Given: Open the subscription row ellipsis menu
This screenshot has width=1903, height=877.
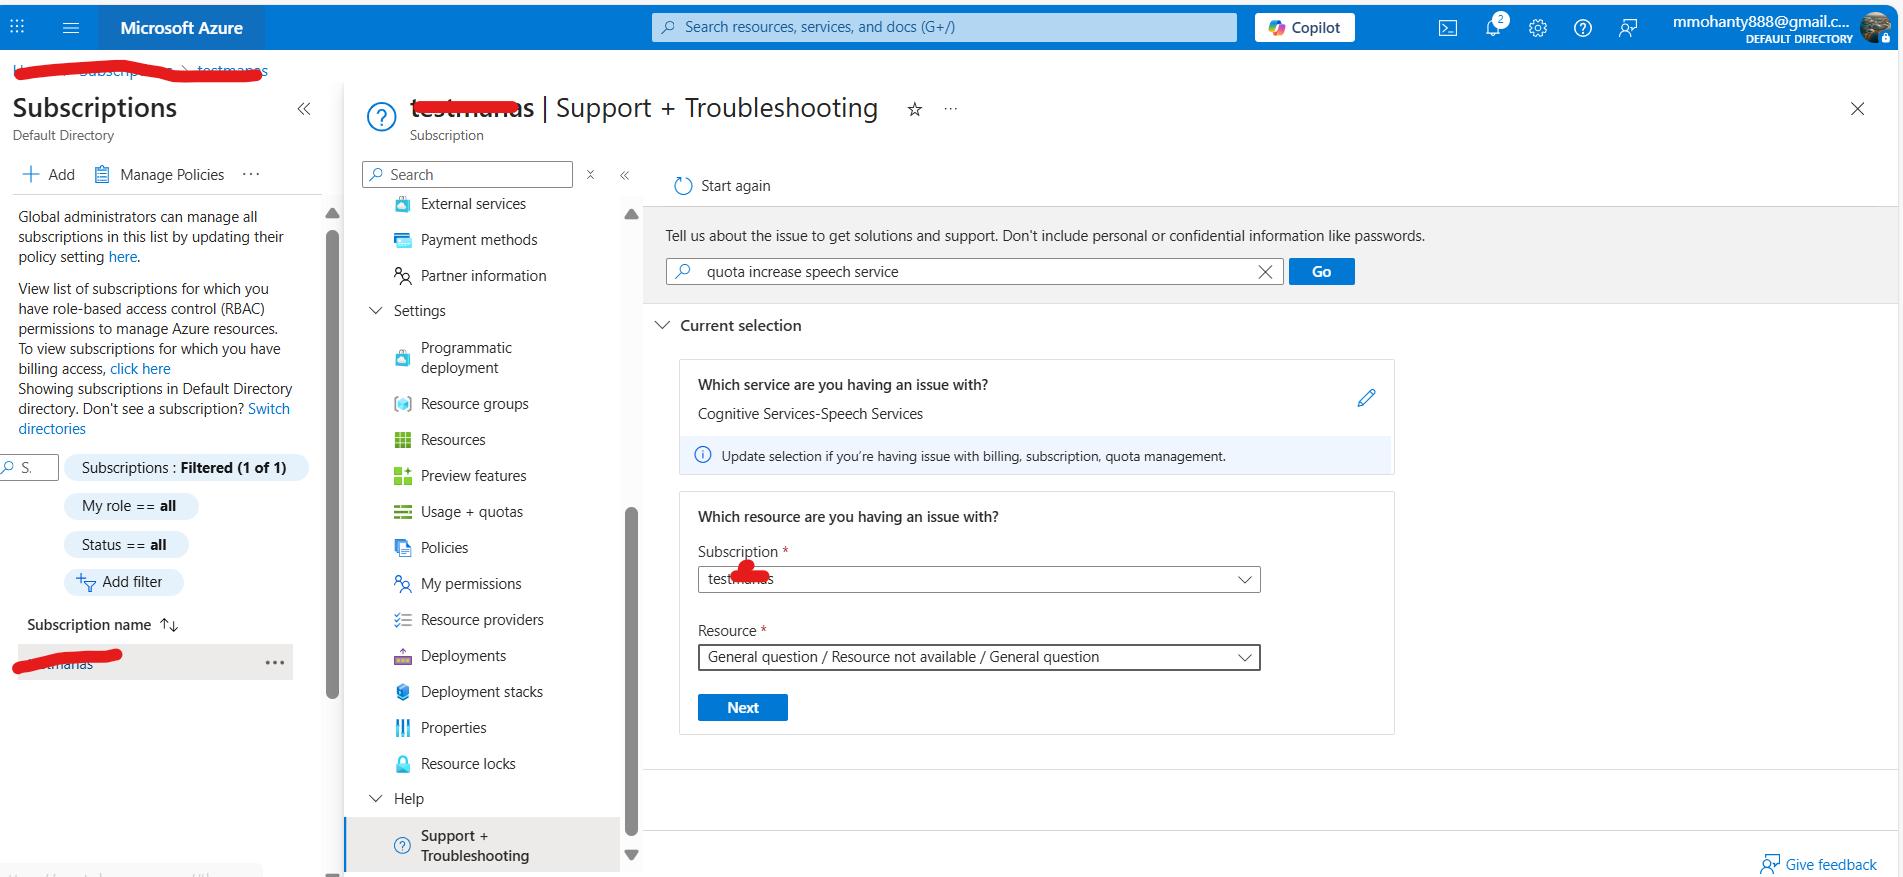Looking at the screenshot, I should coord(275,663).
